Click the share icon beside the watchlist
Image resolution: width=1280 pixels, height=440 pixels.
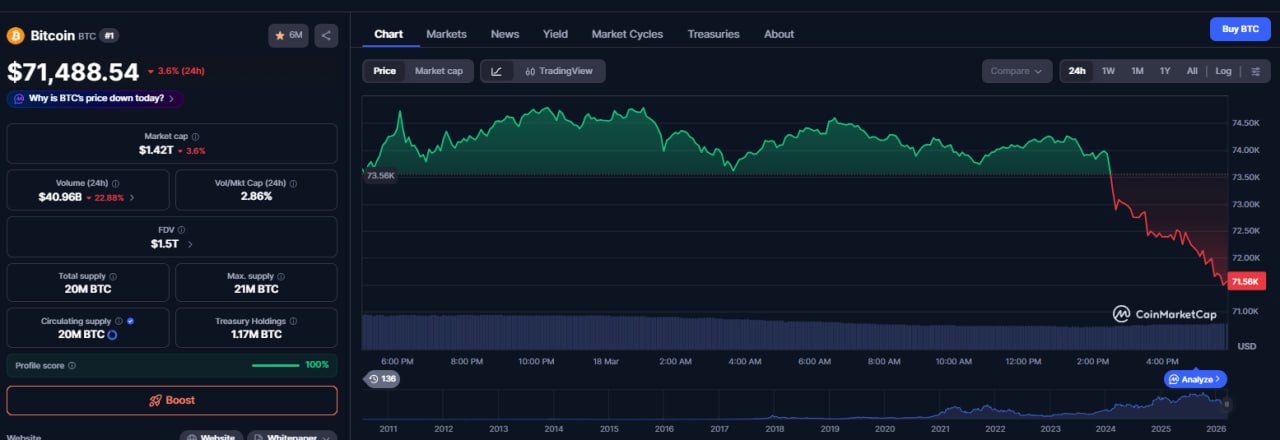326,36
